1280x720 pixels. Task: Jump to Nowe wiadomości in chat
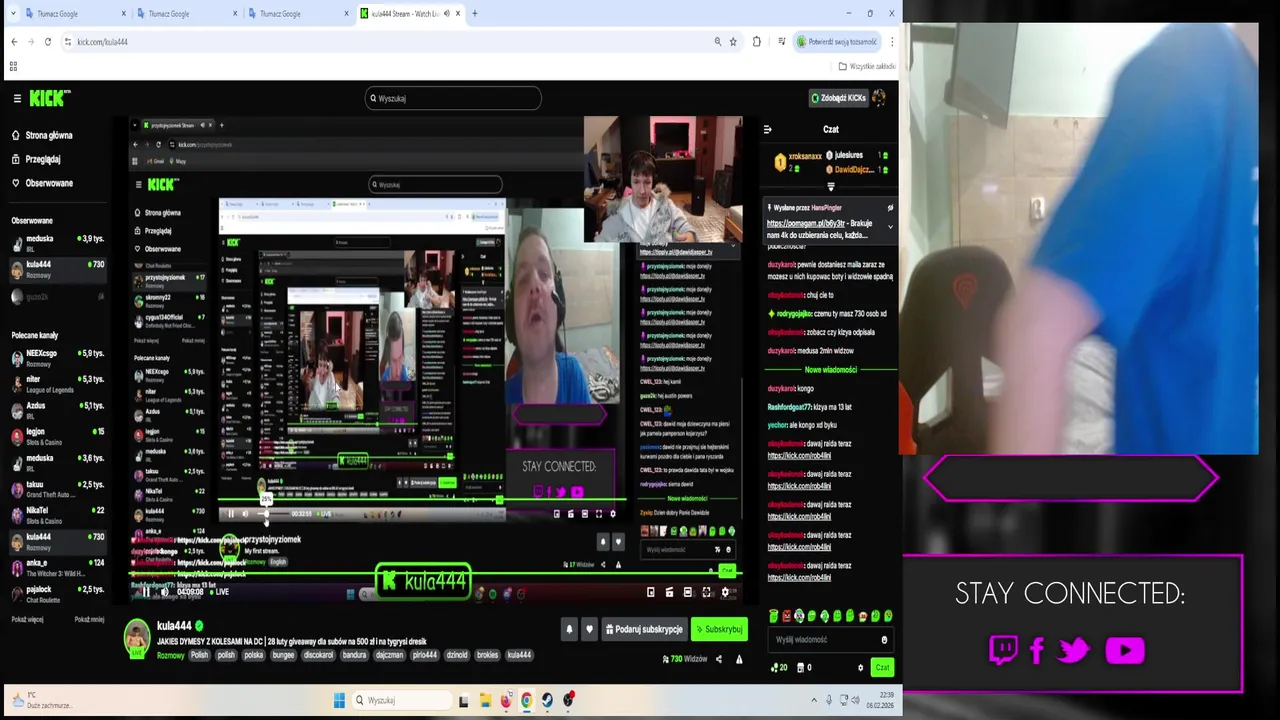(830, 369)
